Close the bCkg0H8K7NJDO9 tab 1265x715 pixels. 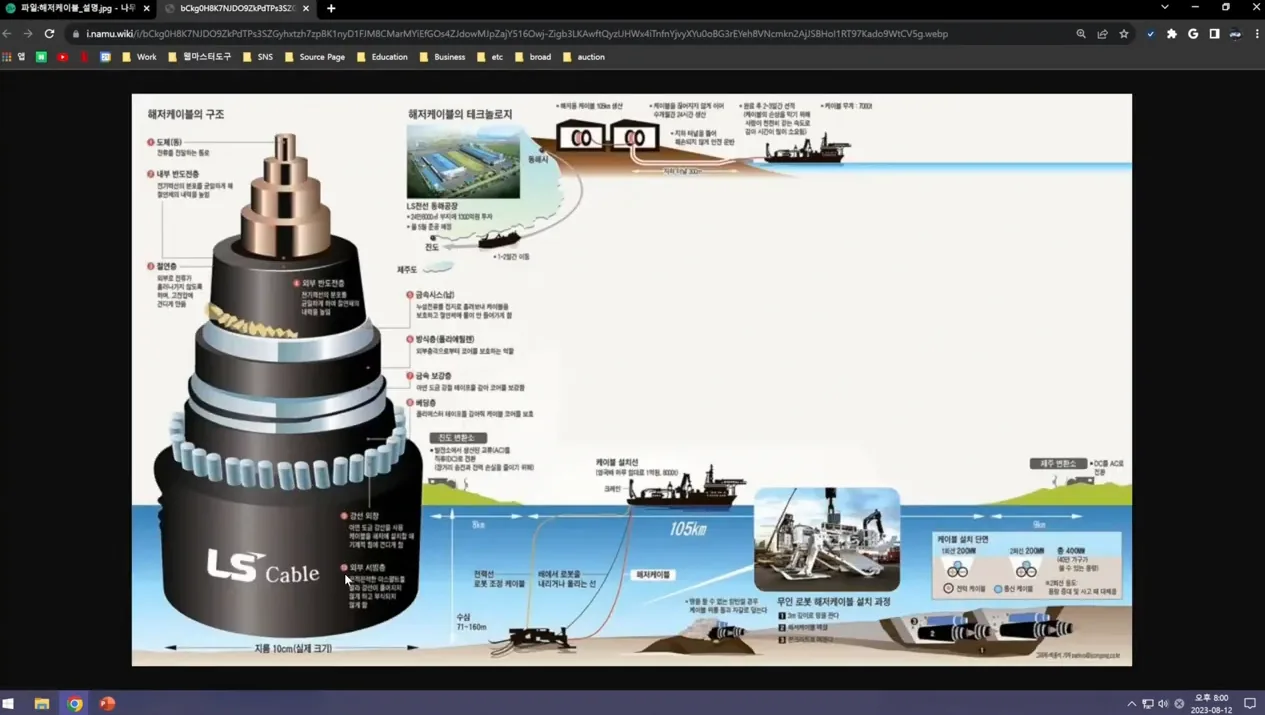pyautogui.click(x=306, y=8)
